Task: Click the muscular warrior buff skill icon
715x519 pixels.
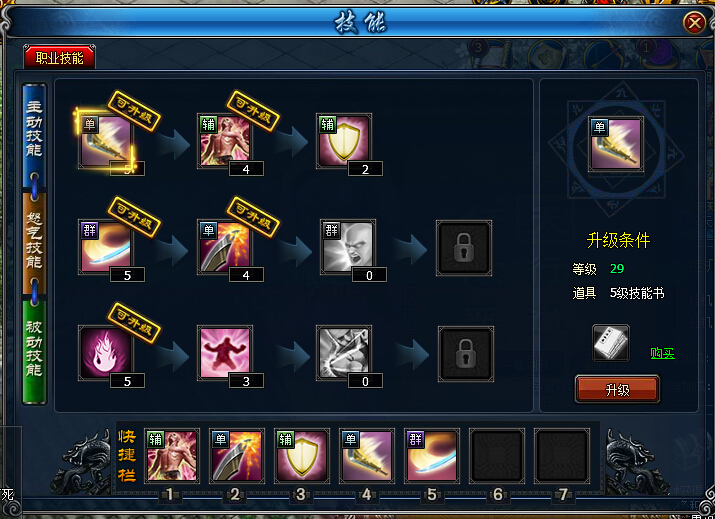Action: 224,141
